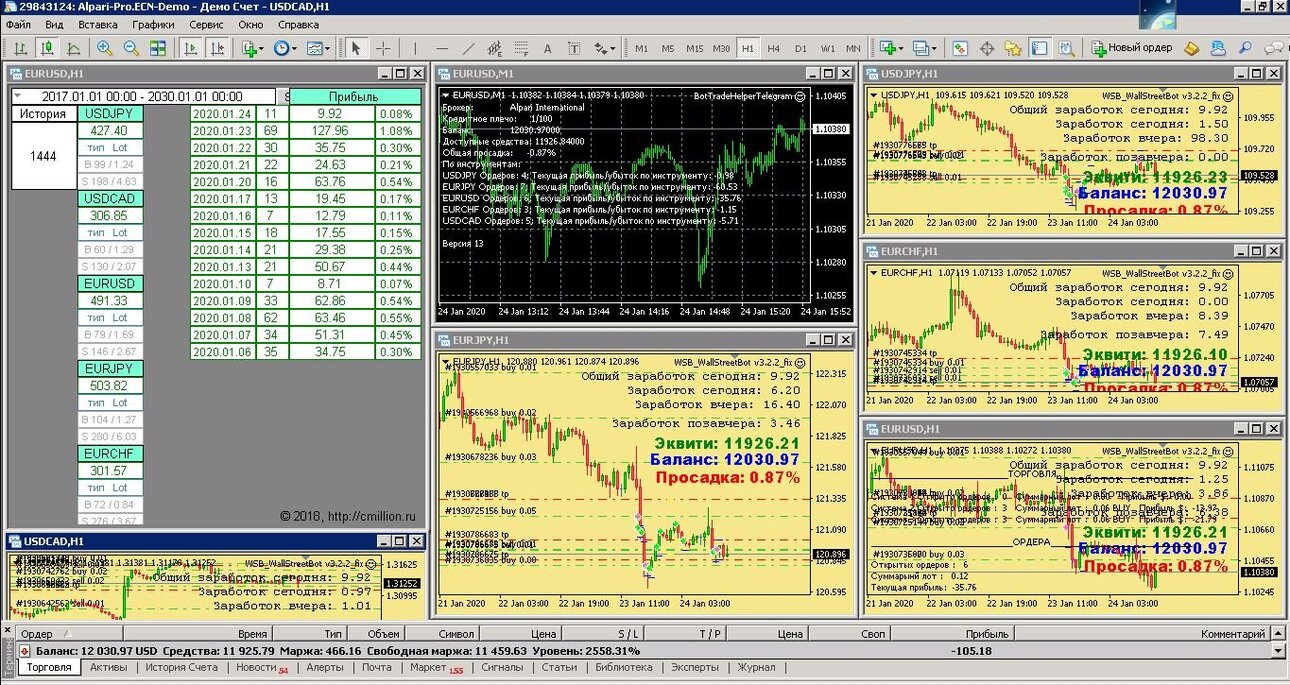Draw a horizontal line tool
Viewport: 1290px width, 685px height.
click(x=442, y=48)
